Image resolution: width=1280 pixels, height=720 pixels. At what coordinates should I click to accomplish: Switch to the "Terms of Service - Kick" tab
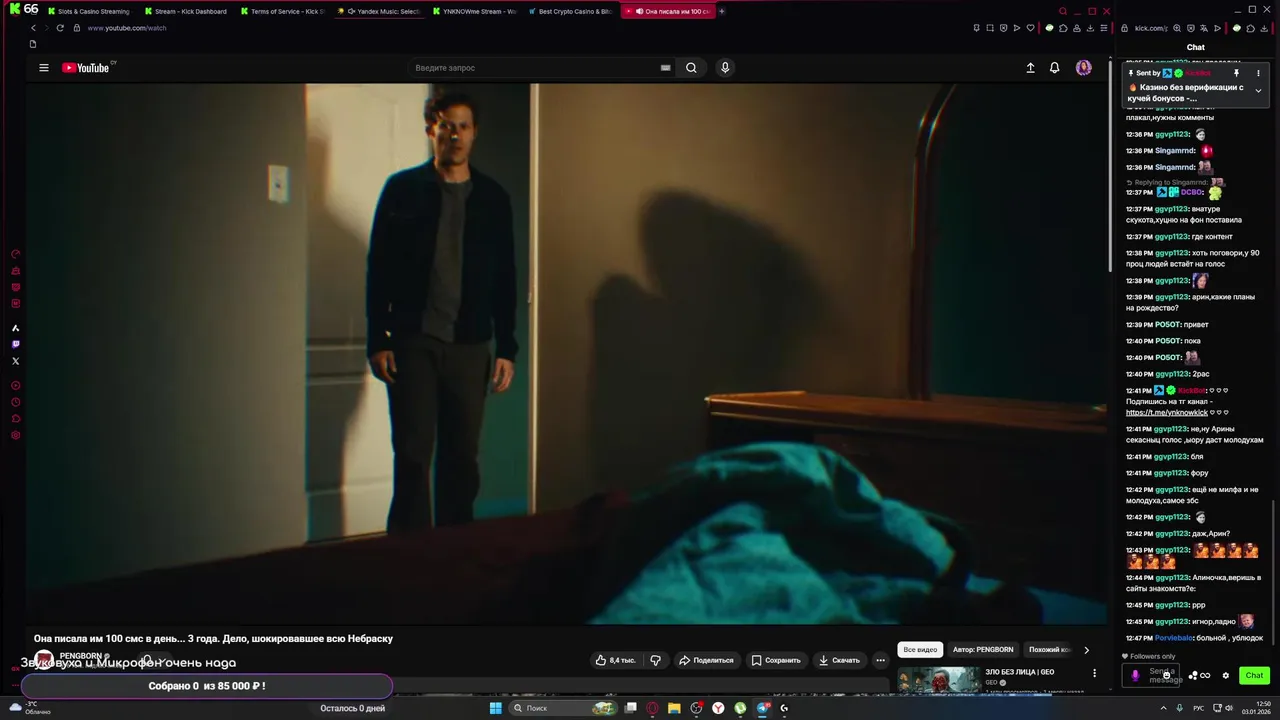coord(282,11)
